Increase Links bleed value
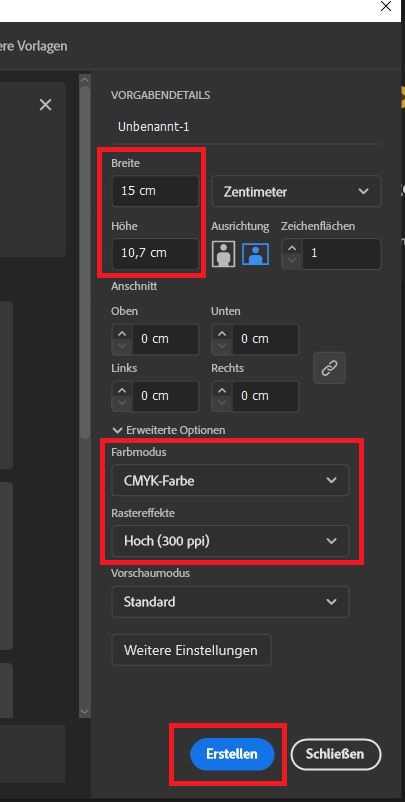 click(122, 390)
